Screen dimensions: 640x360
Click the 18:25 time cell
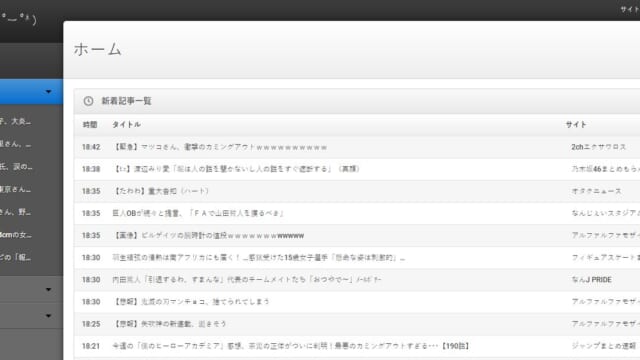coord(91,324)
